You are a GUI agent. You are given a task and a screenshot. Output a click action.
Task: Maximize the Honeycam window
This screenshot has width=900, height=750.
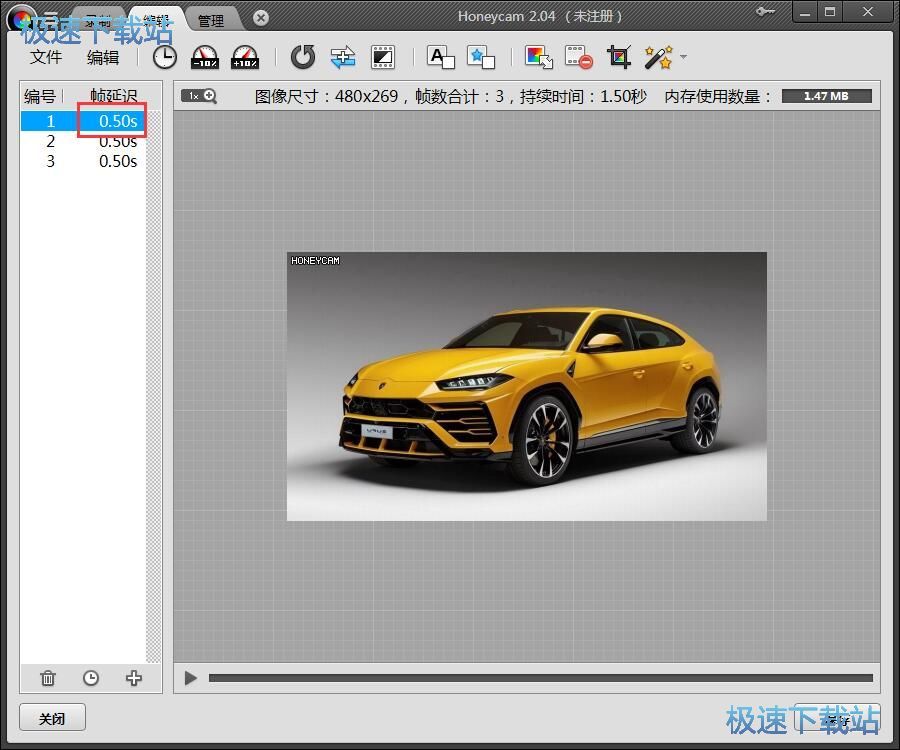829,11
